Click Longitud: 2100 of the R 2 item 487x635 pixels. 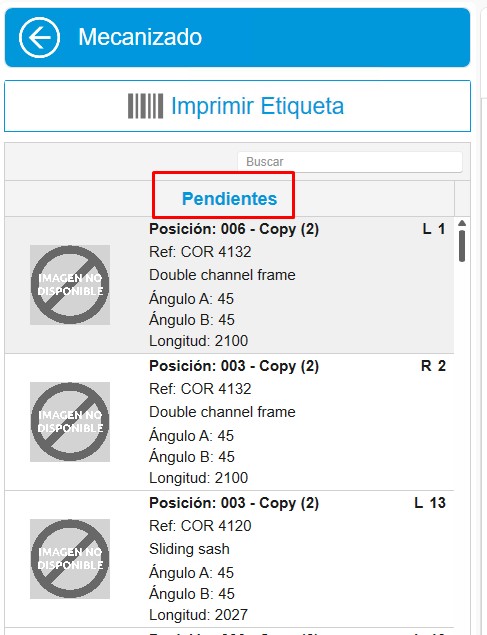pyautogui.click(x=198, y=478)
